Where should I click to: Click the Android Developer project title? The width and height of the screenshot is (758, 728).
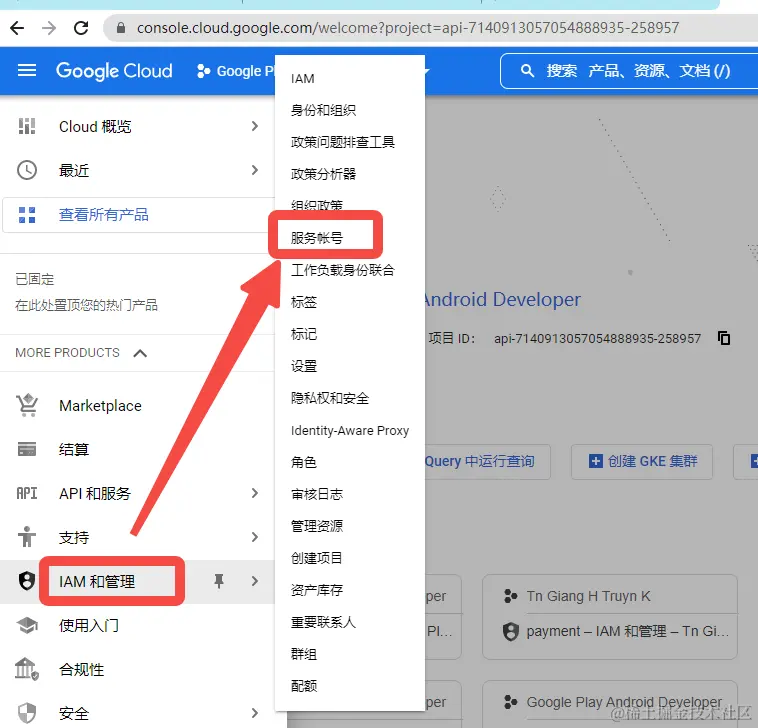coord(502,299)
